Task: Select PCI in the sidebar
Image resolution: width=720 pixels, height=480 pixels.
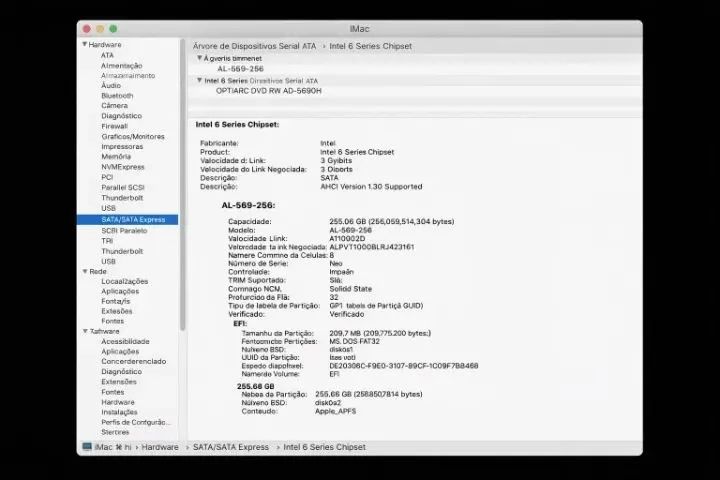Action: click(x=107, y=177)
